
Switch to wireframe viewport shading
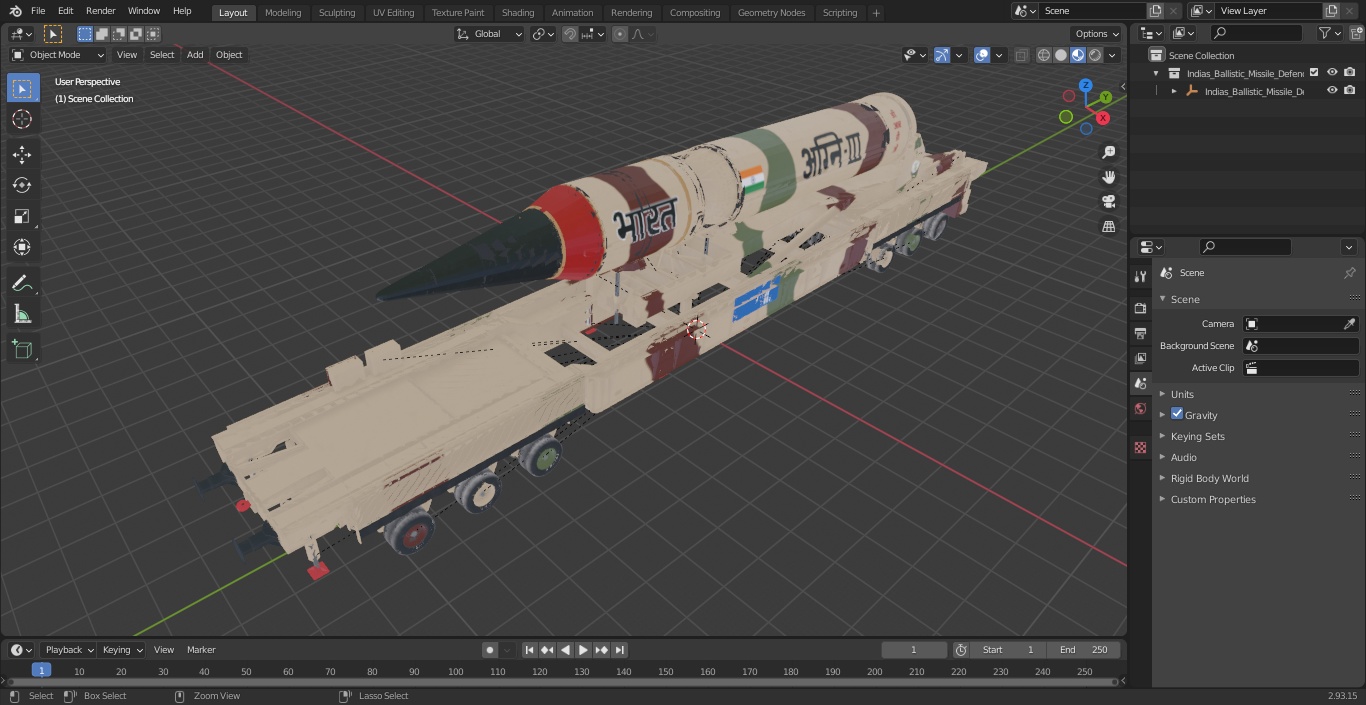point(1044,55)
